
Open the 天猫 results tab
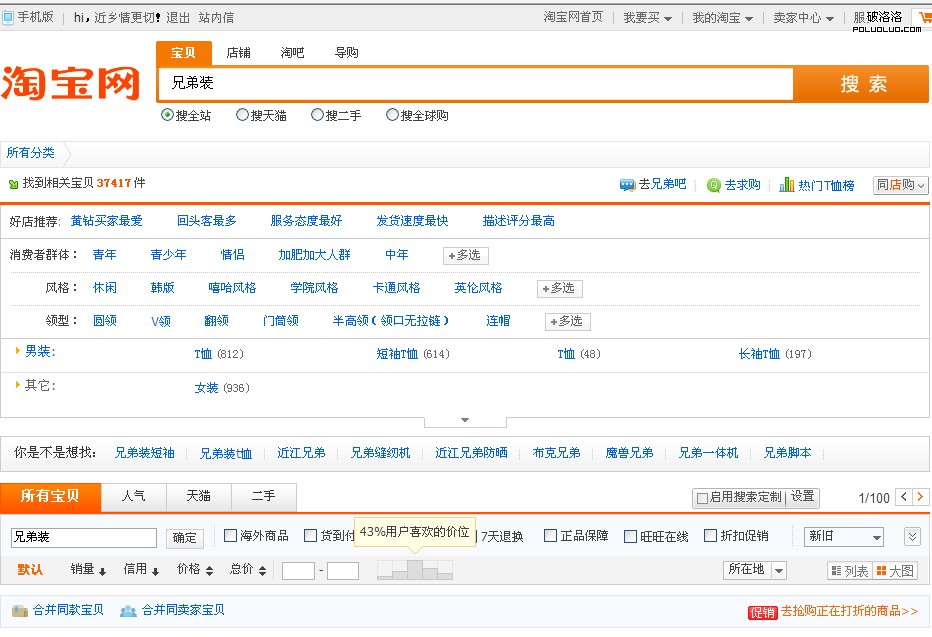[x=198, y=496]
